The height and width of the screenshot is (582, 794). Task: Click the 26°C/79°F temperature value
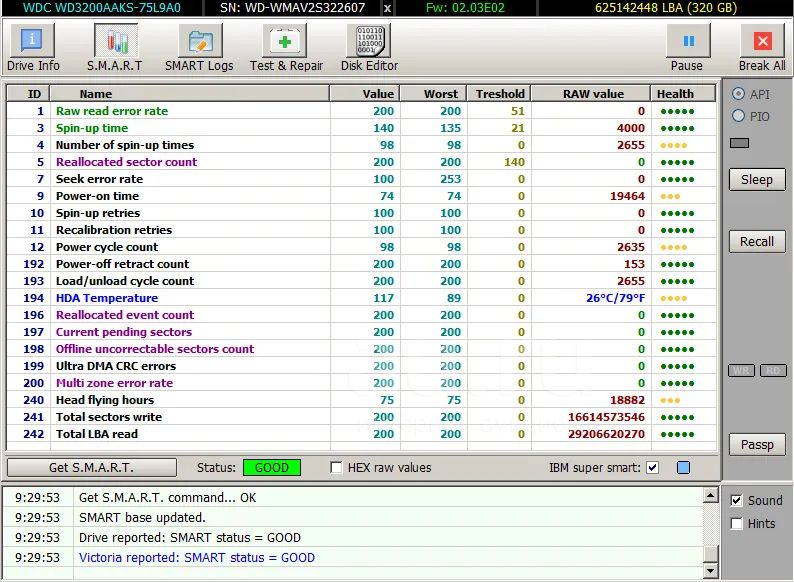[615, 298]
